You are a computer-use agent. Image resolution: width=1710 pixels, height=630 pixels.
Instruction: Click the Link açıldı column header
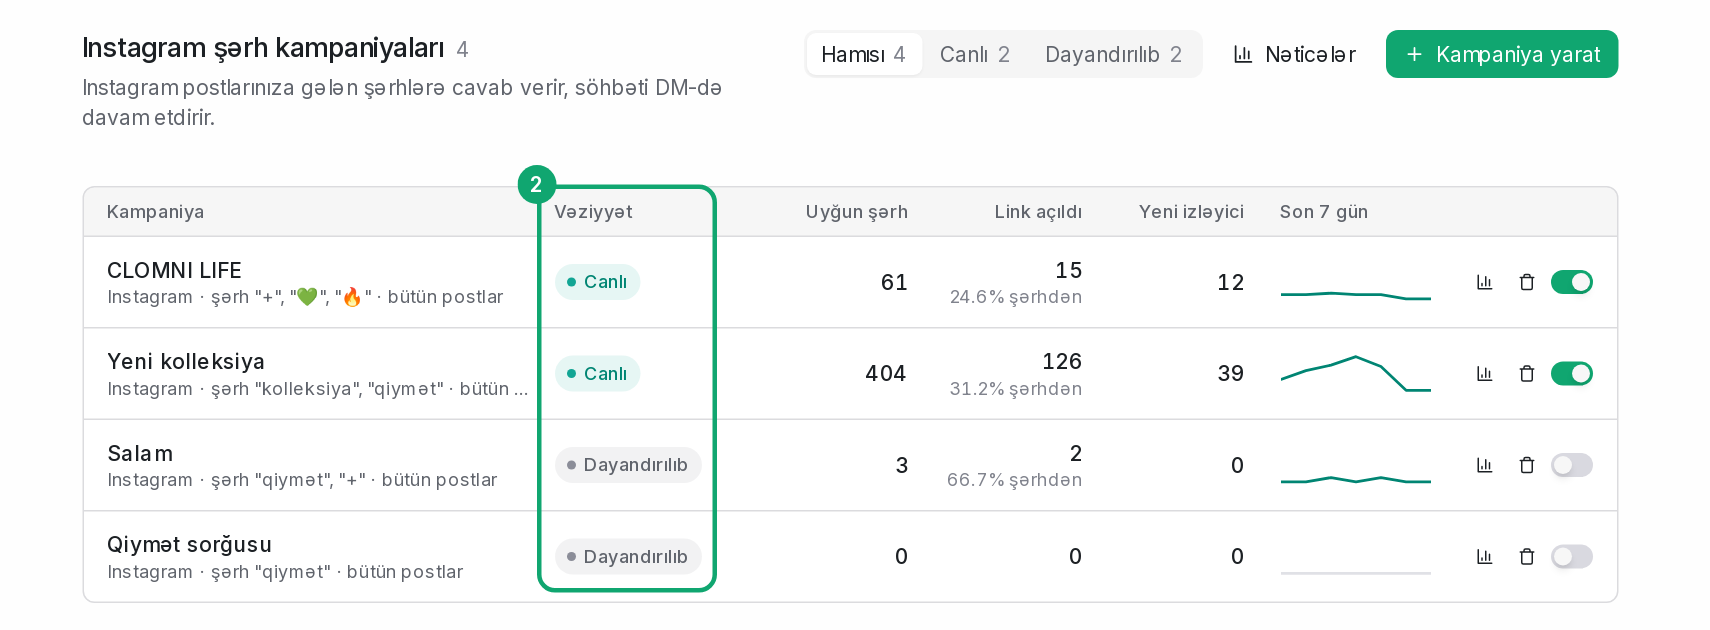tap(1038, 212)
